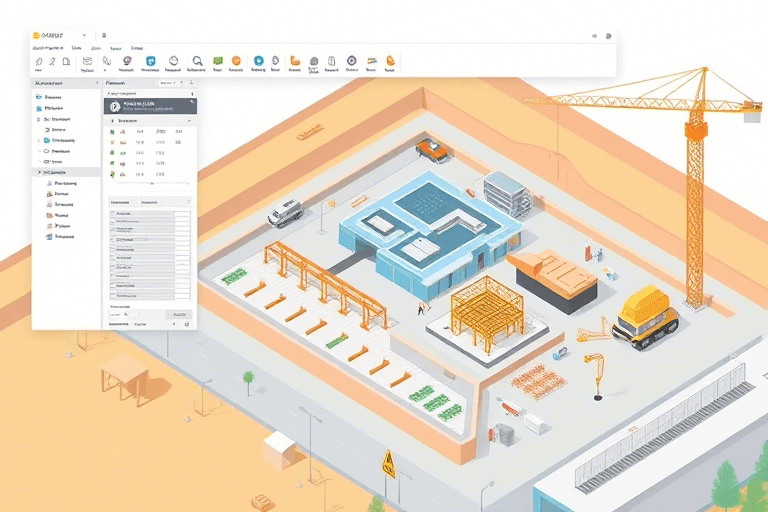The width and height of the screenshot is (768, 512).
Task: Select the orange icon at toolbar's far right
Action: click(x=391, y=61)
